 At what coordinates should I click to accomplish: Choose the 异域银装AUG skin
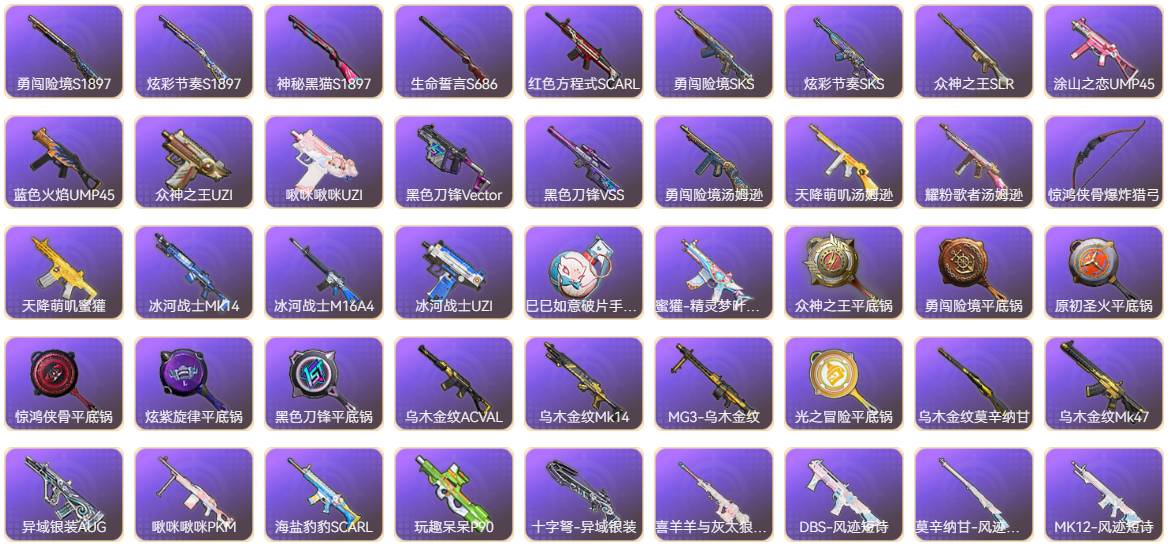[63, 494]
